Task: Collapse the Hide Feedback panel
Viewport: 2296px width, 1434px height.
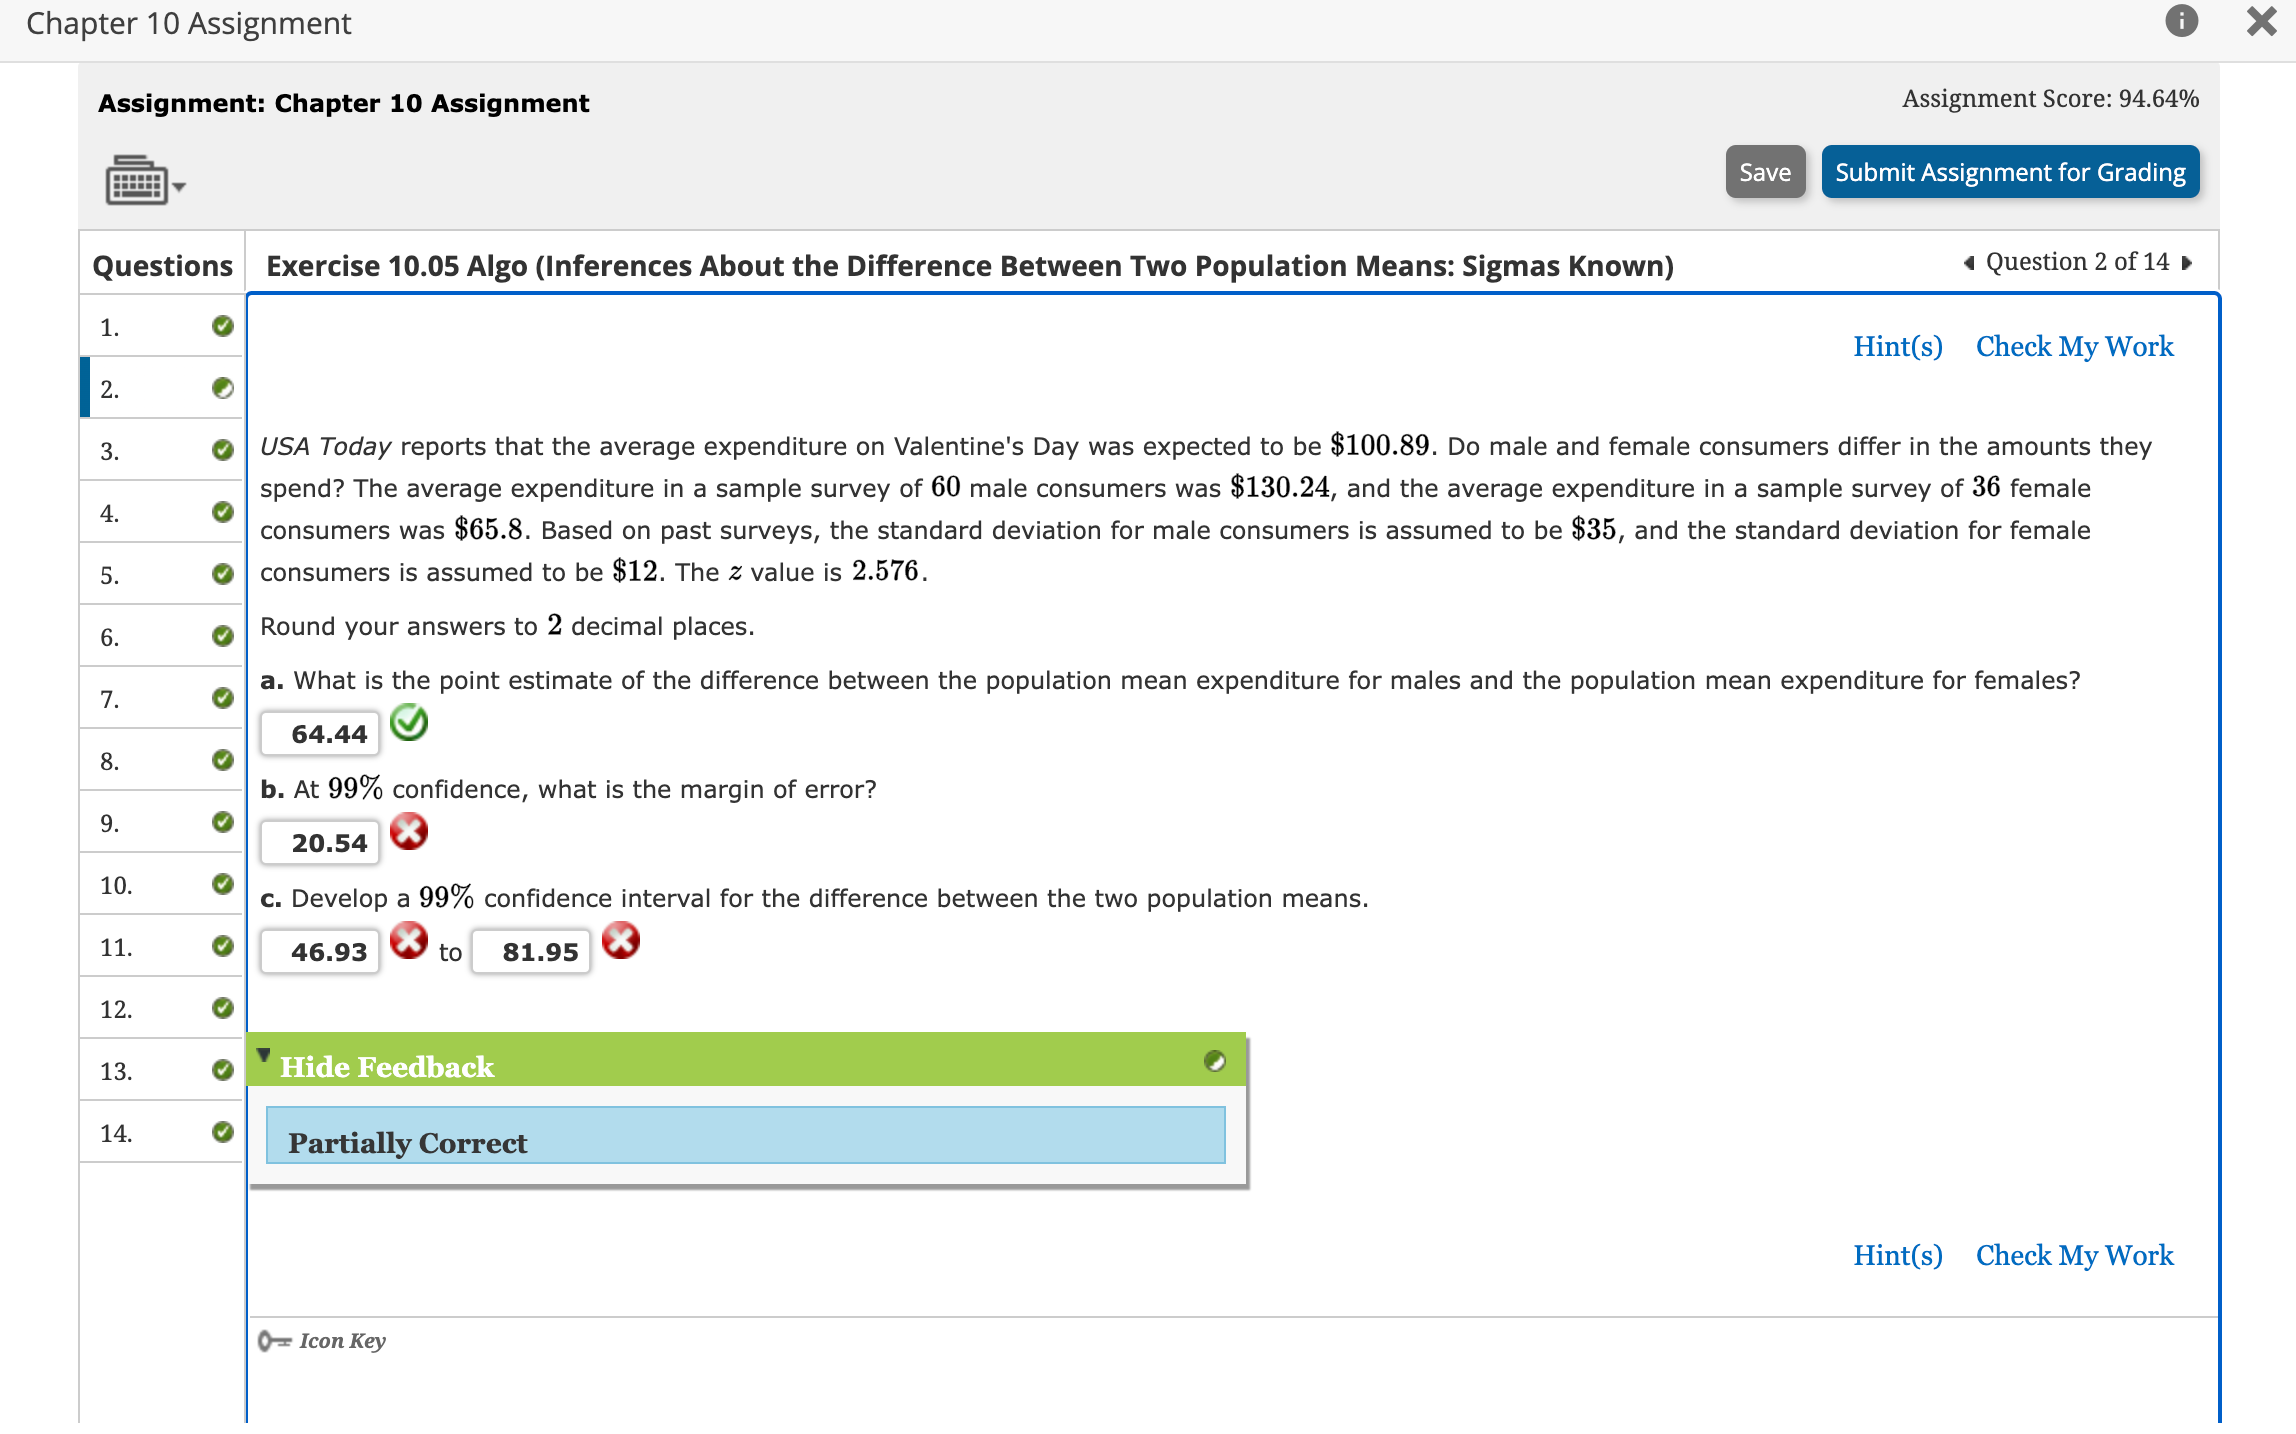Action: [x=386, y=1067]
